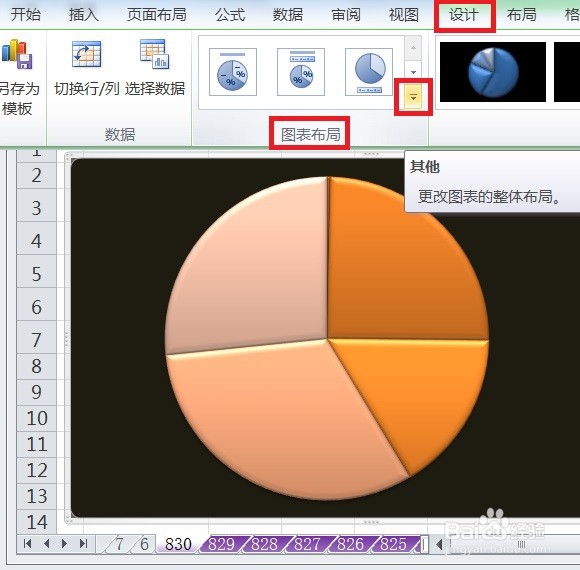Switch to sheet tab 828
The height and width of the screenshot is (570, 580).
click(264, 544)
